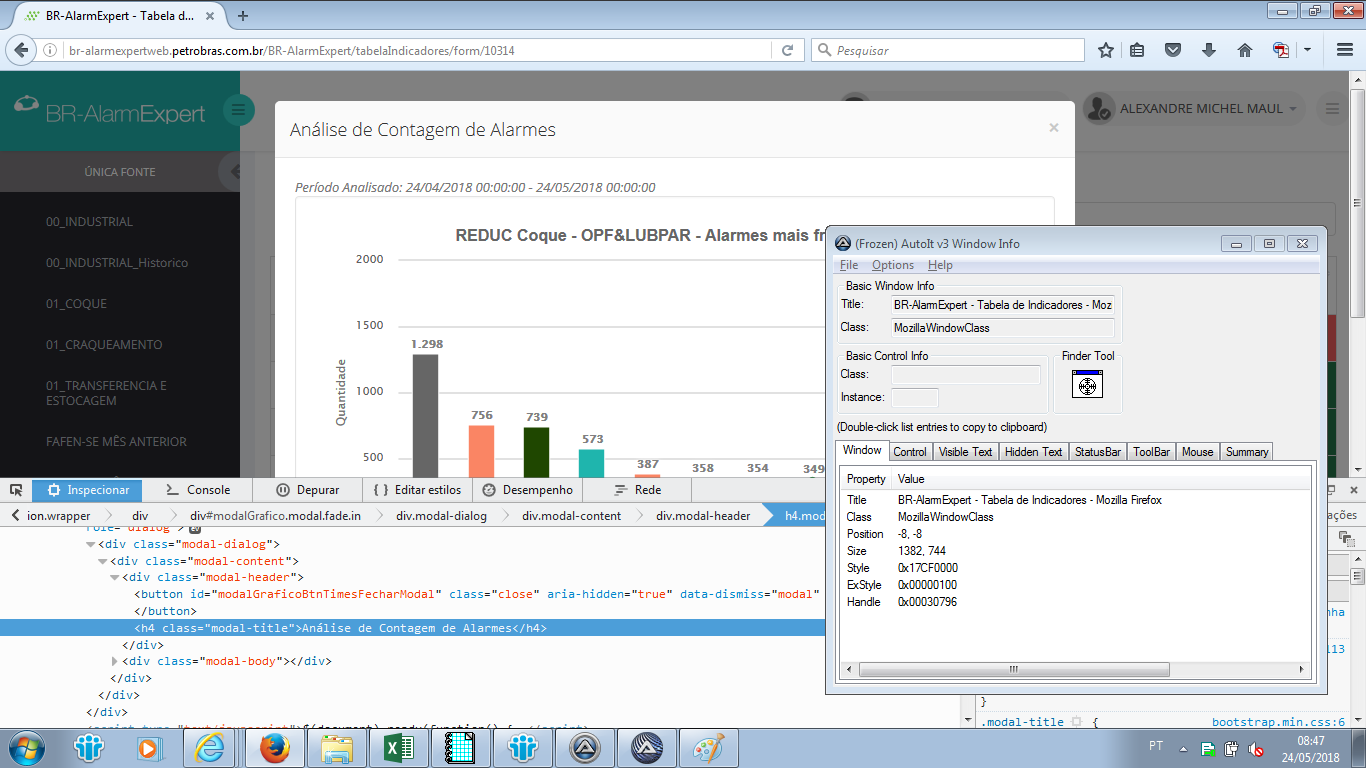Collapse the ÚNICA FONTE sidebar arrow
1366x768 pixels.
[x=232, y=172]
